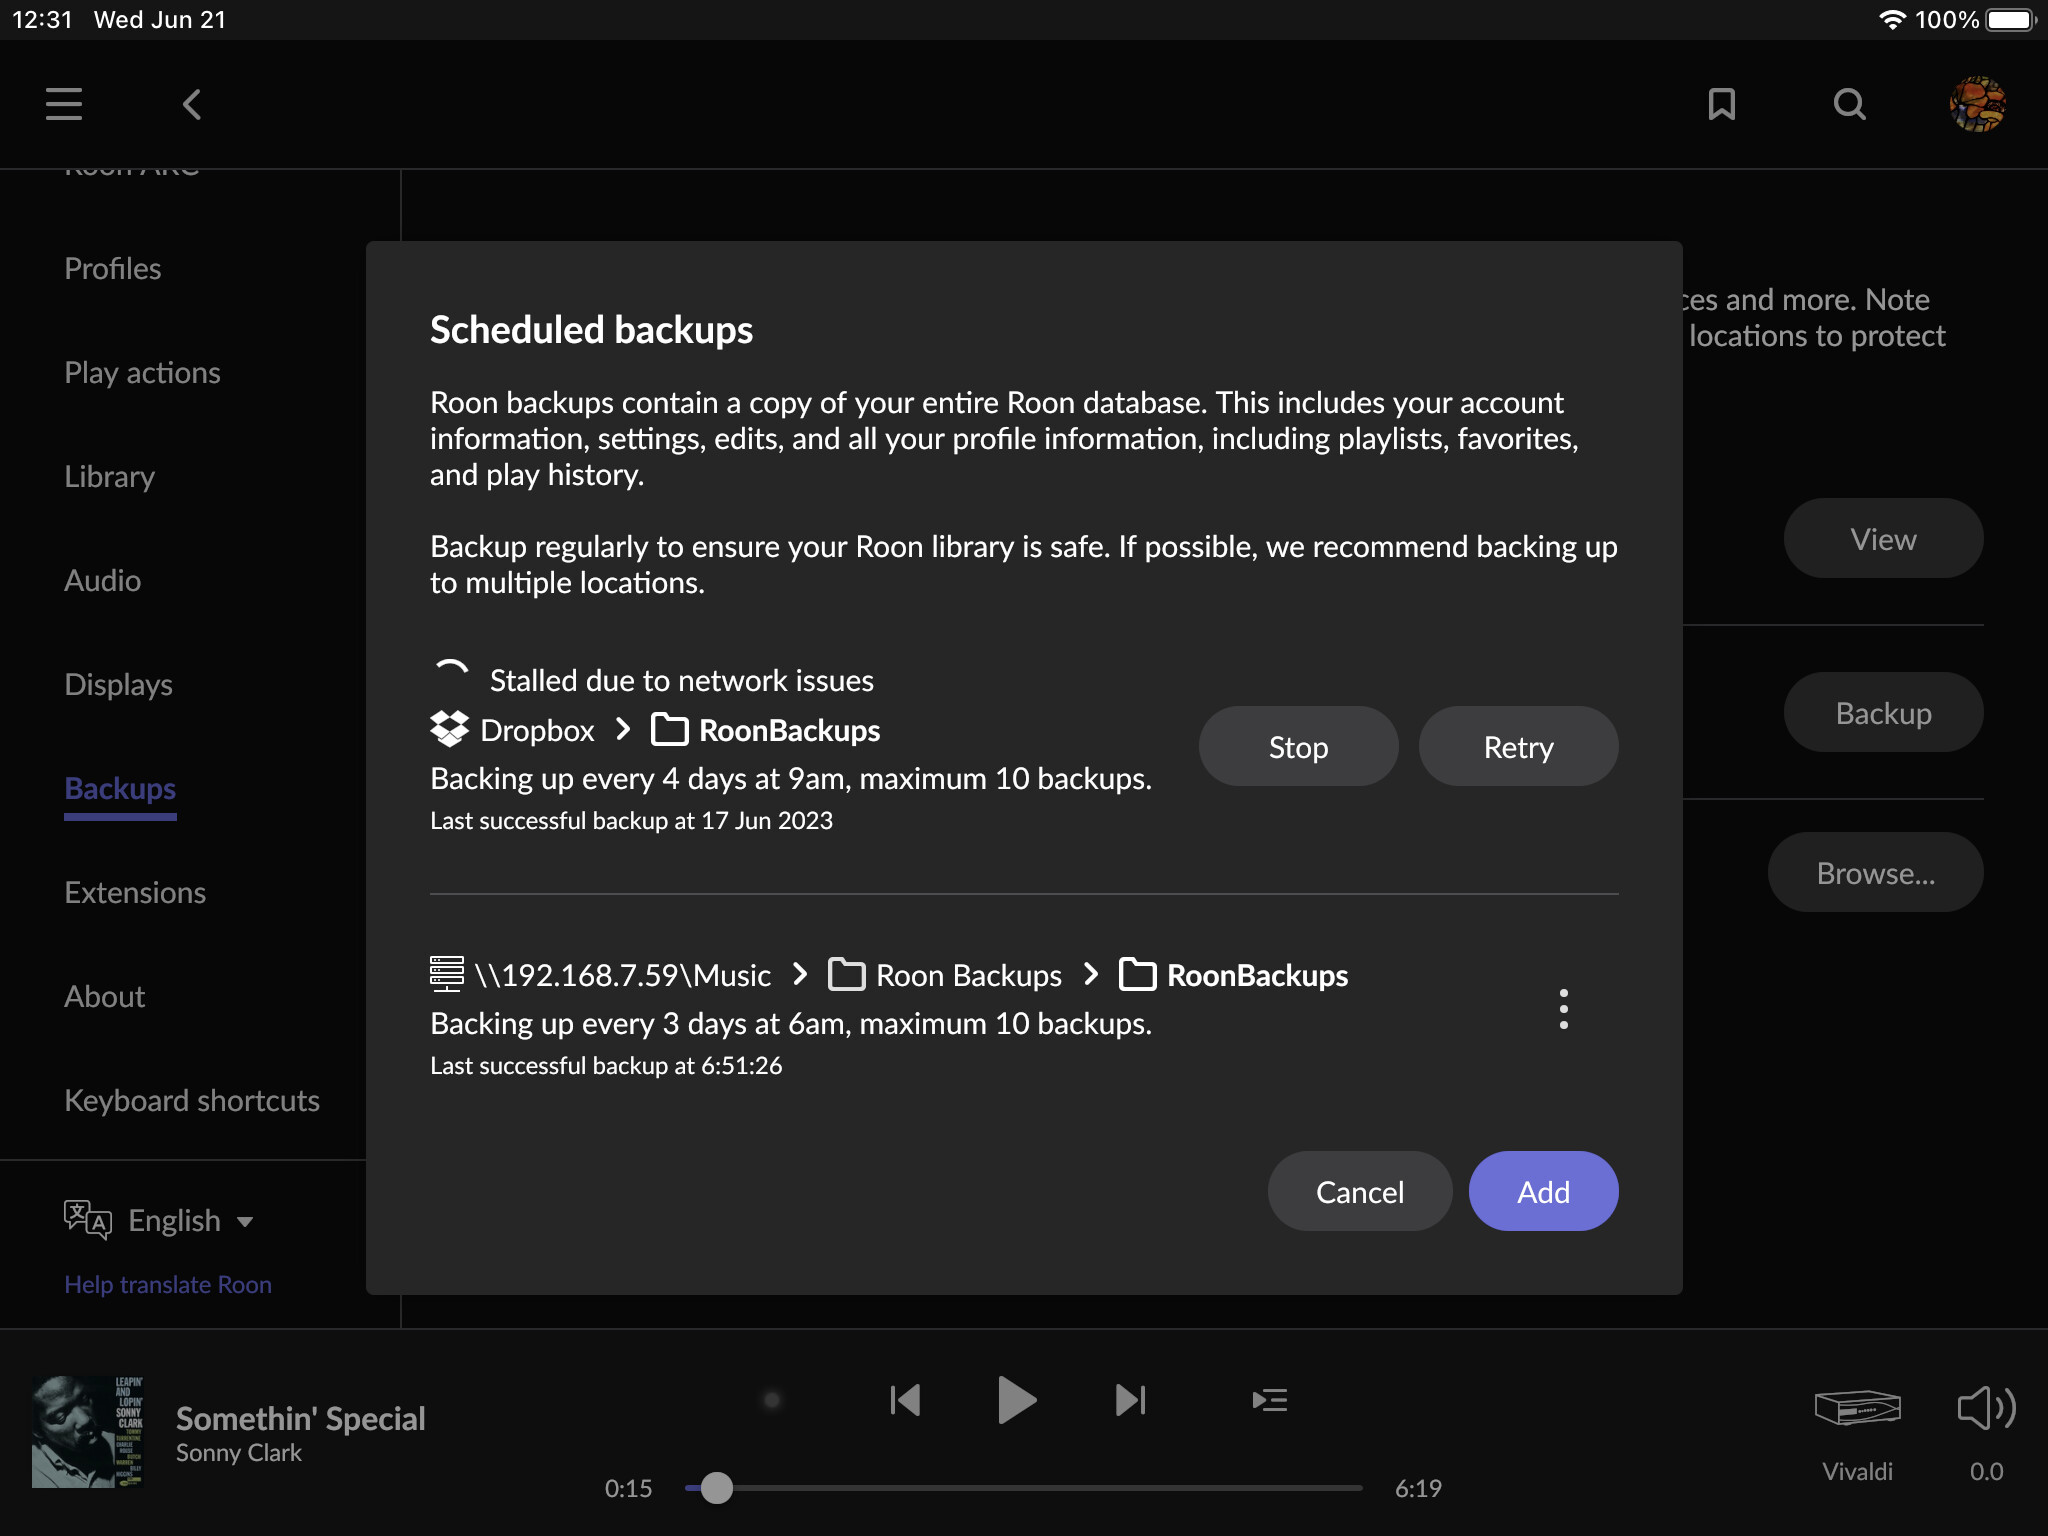Switch to the Audio settings section

103,580
